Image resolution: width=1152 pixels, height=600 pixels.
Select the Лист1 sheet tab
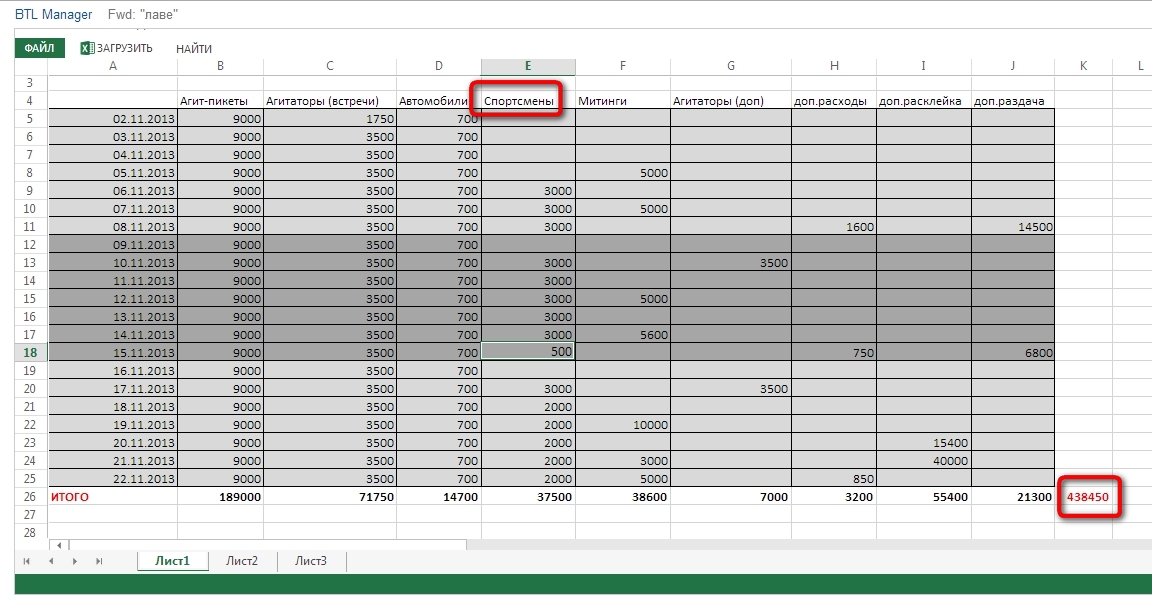tap(173, 561)
